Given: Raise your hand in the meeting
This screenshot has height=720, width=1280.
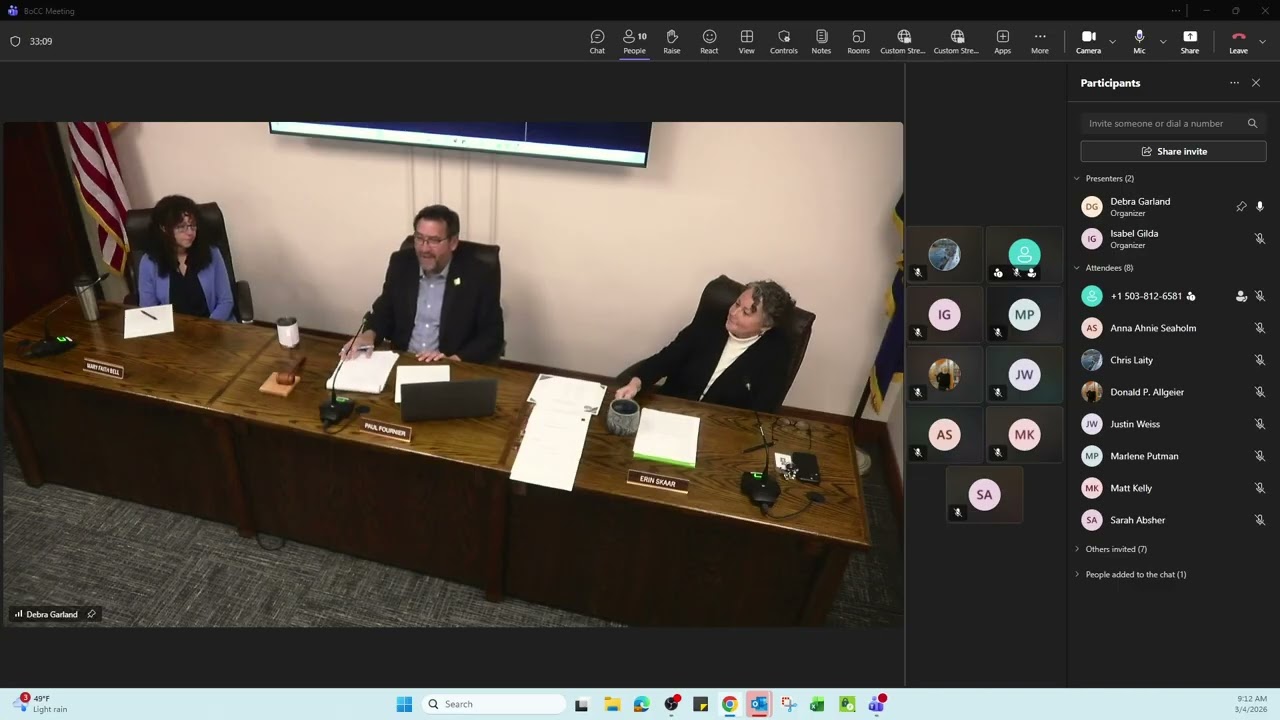Looking at the screenshot, I should click(672, 41).
